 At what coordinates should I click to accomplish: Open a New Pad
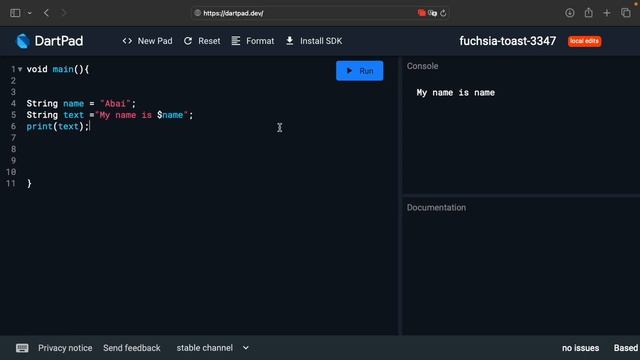point(147,41)
